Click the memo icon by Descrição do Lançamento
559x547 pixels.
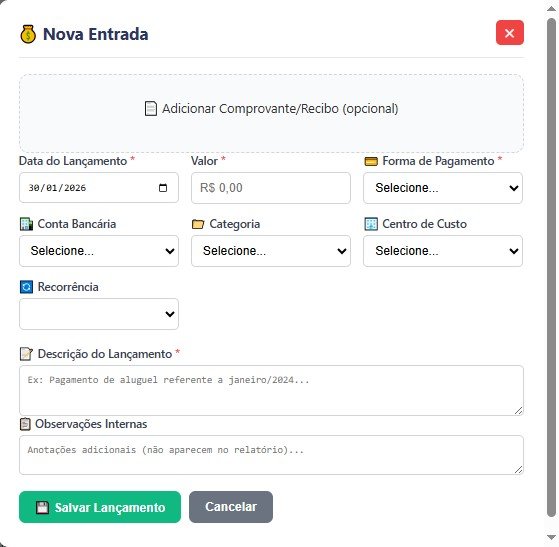pos(26,354)
